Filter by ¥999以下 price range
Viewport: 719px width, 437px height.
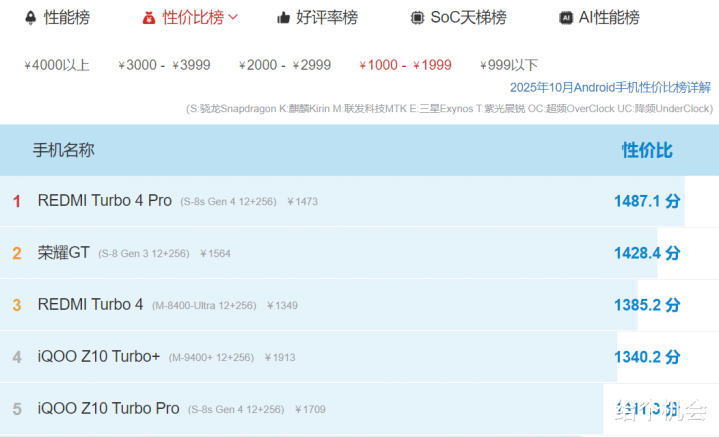(509, 65)
